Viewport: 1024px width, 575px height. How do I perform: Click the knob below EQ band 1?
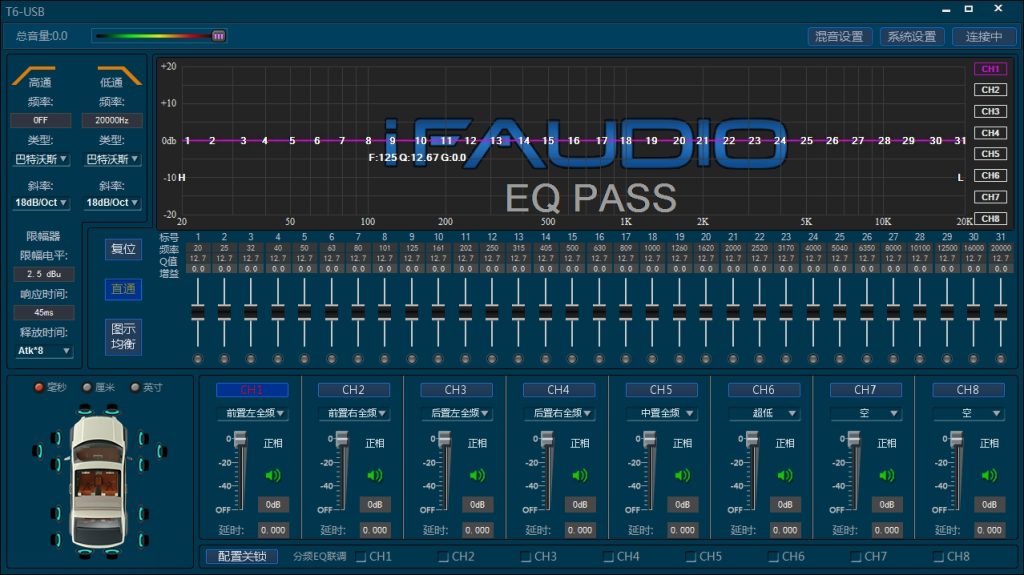click(198, 359)
